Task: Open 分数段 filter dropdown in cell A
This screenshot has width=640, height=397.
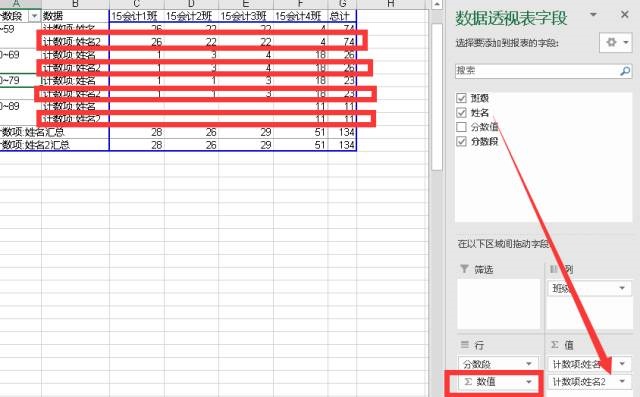Action: 34,16
